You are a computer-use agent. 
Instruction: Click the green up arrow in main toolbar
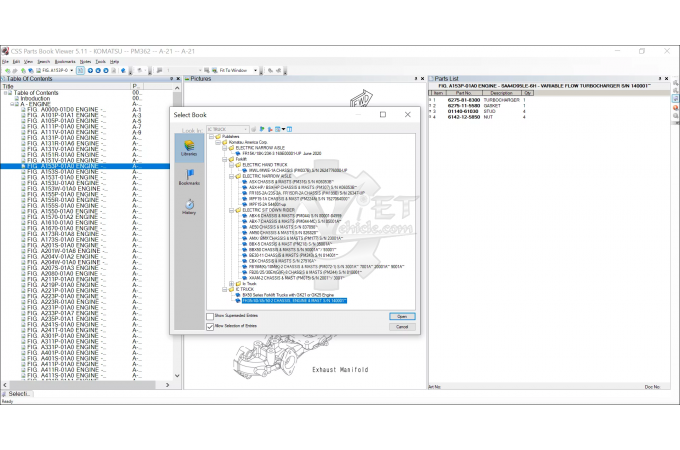coord(23,70)
